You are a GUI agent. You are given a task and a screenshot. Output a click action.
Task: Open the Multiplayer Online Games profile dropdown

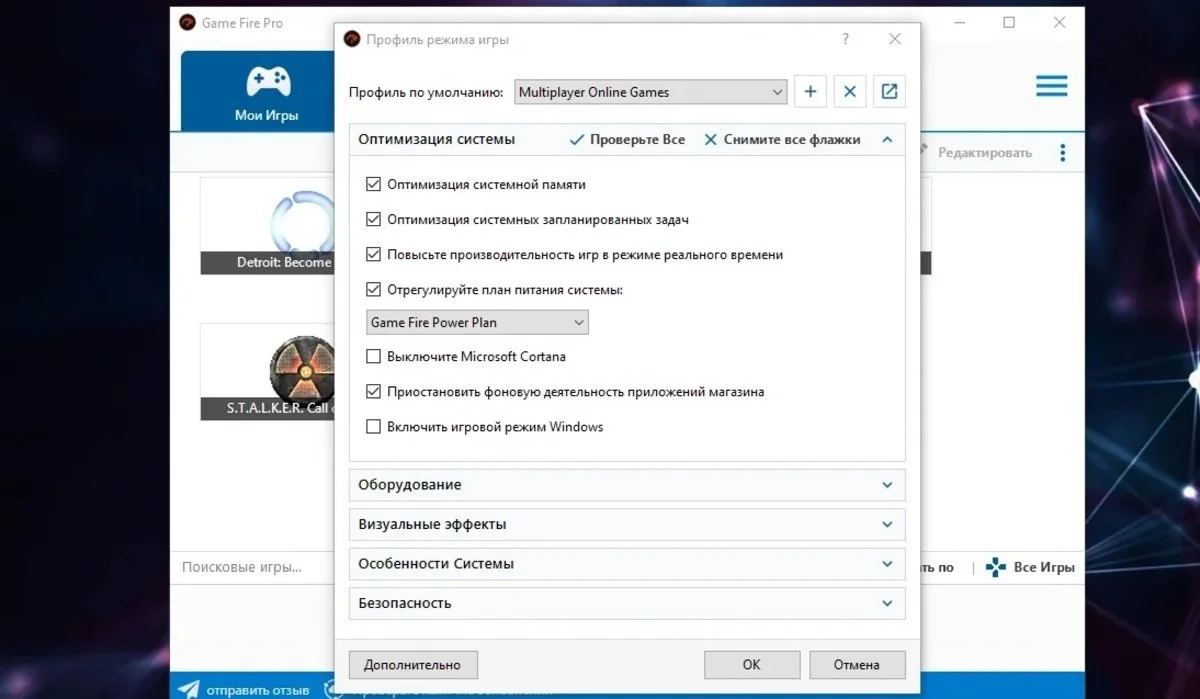point(651,92)
